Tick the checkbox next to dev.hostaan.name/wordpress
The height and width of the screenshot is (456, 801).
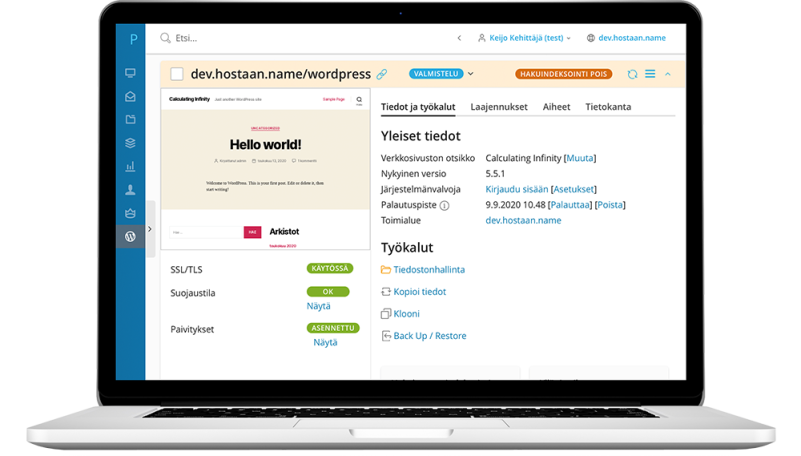point(177,74)
